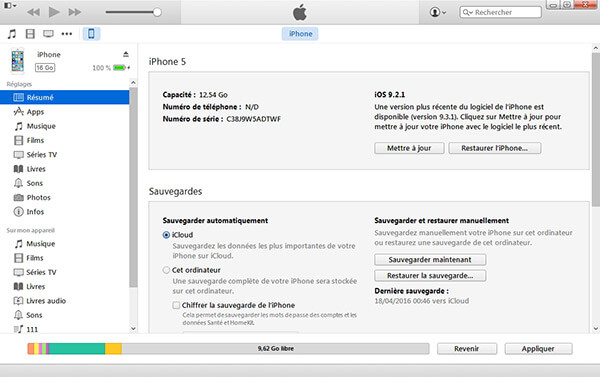Open the Movies library icon in toolbar
The height and width of the screenshot is (377, 600).
click(x=30, y=34)
